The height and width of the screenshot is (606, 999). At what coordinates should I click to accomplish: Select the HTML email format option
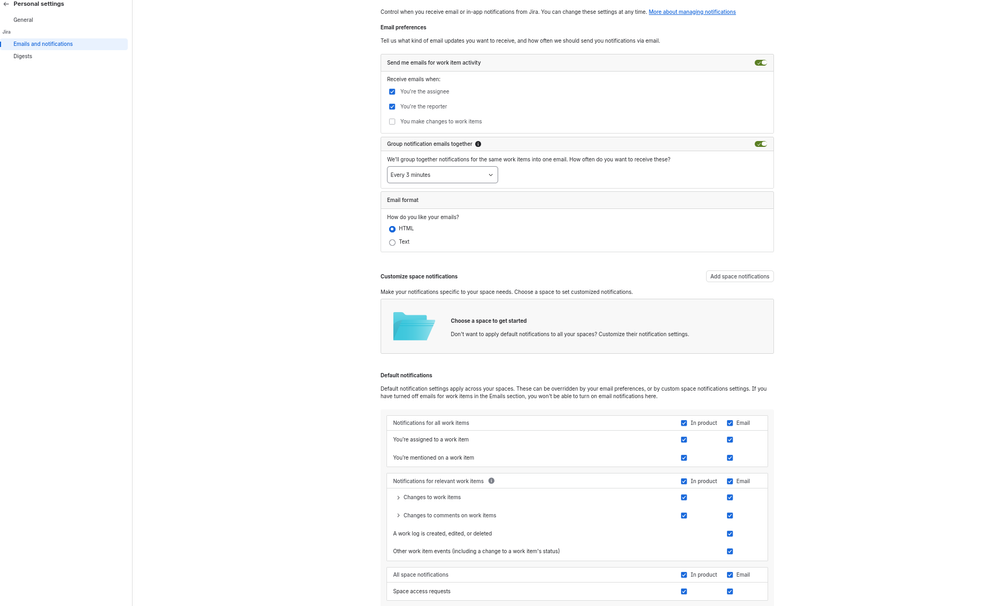tap(392, 229)
